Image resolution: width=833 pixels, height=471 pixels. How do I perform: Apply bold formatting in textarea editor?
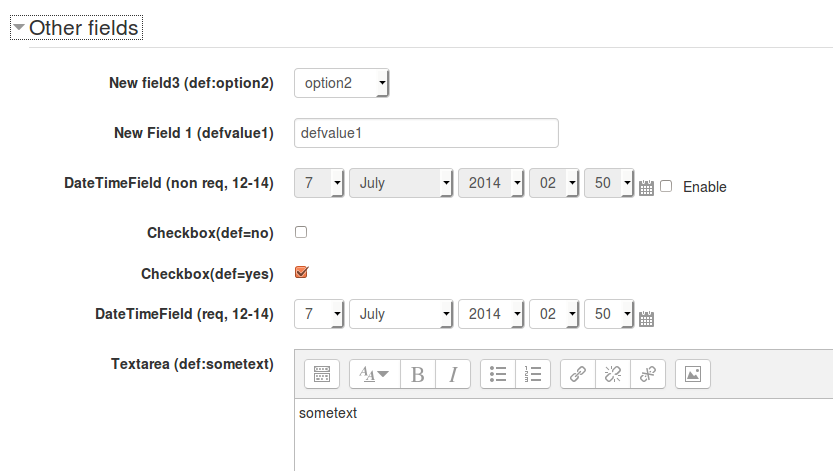[x=418, y=374]
